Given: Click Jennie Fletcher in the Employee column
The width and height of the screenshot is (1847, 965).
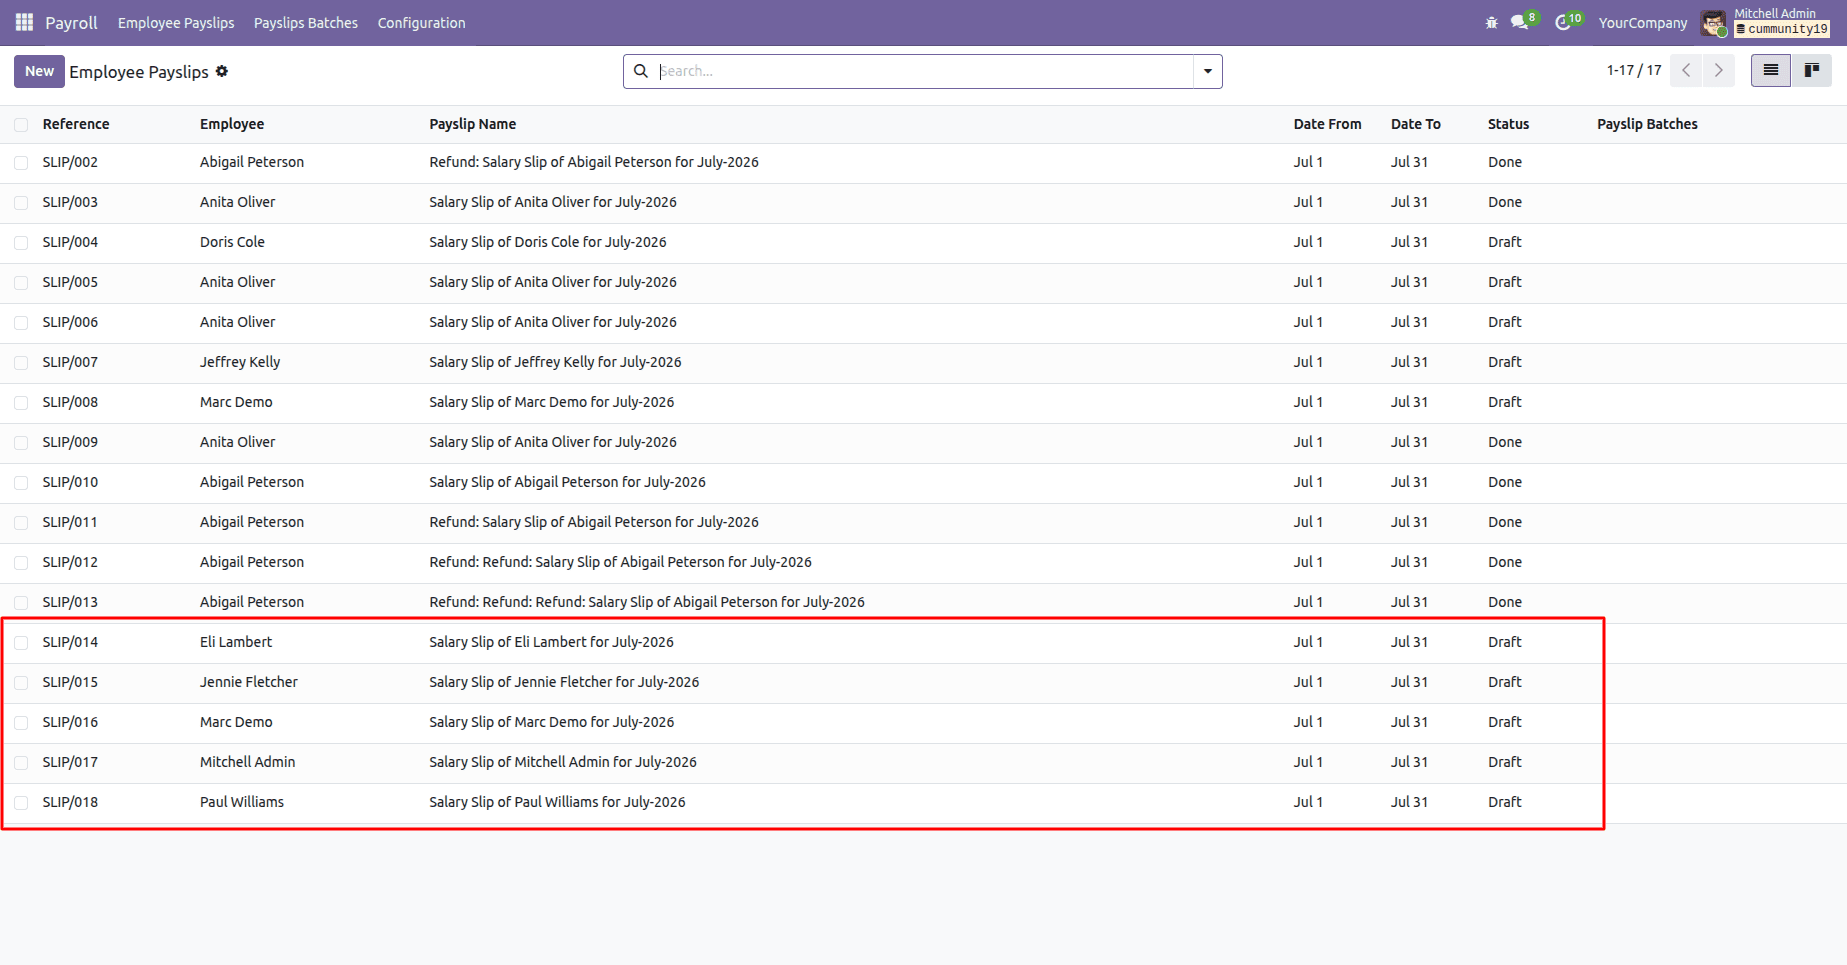Looking at the screenshot, I should [x=249, y=682].
